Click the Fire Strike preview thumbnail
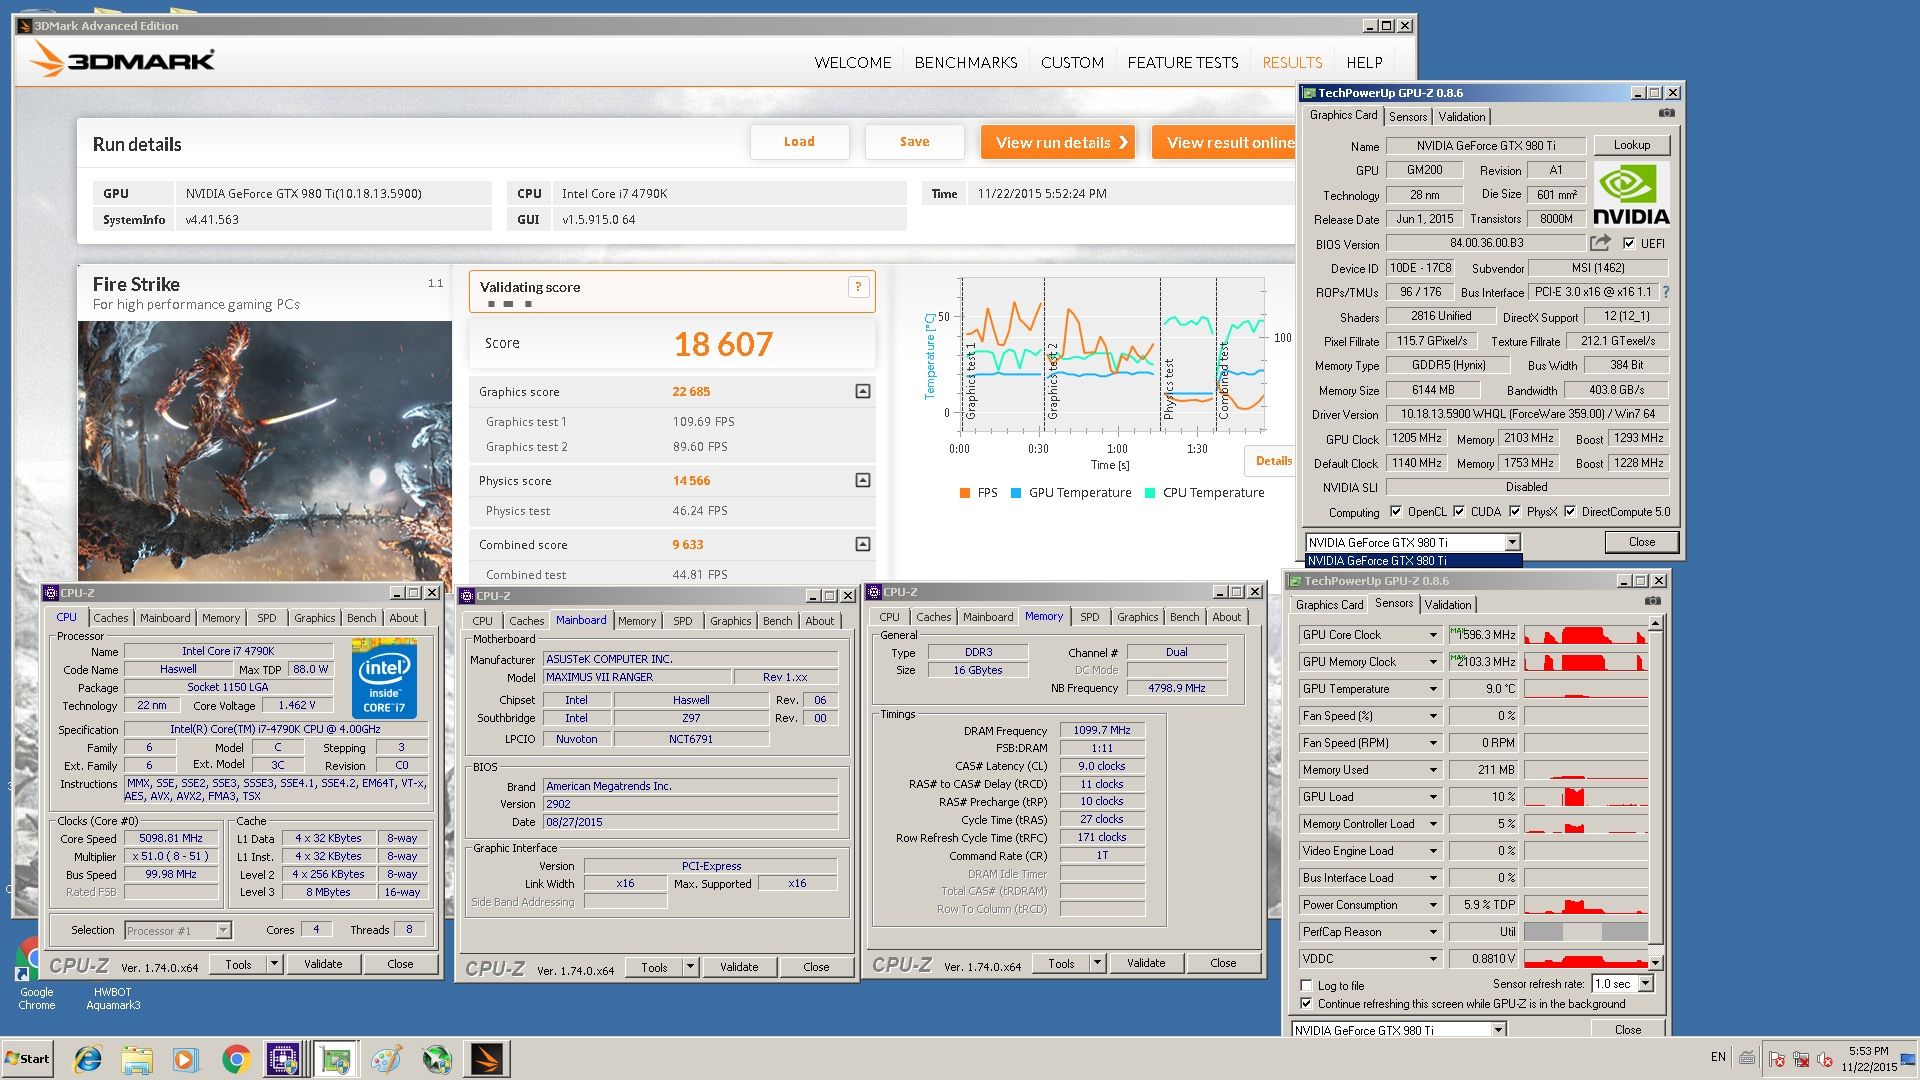 265,450
